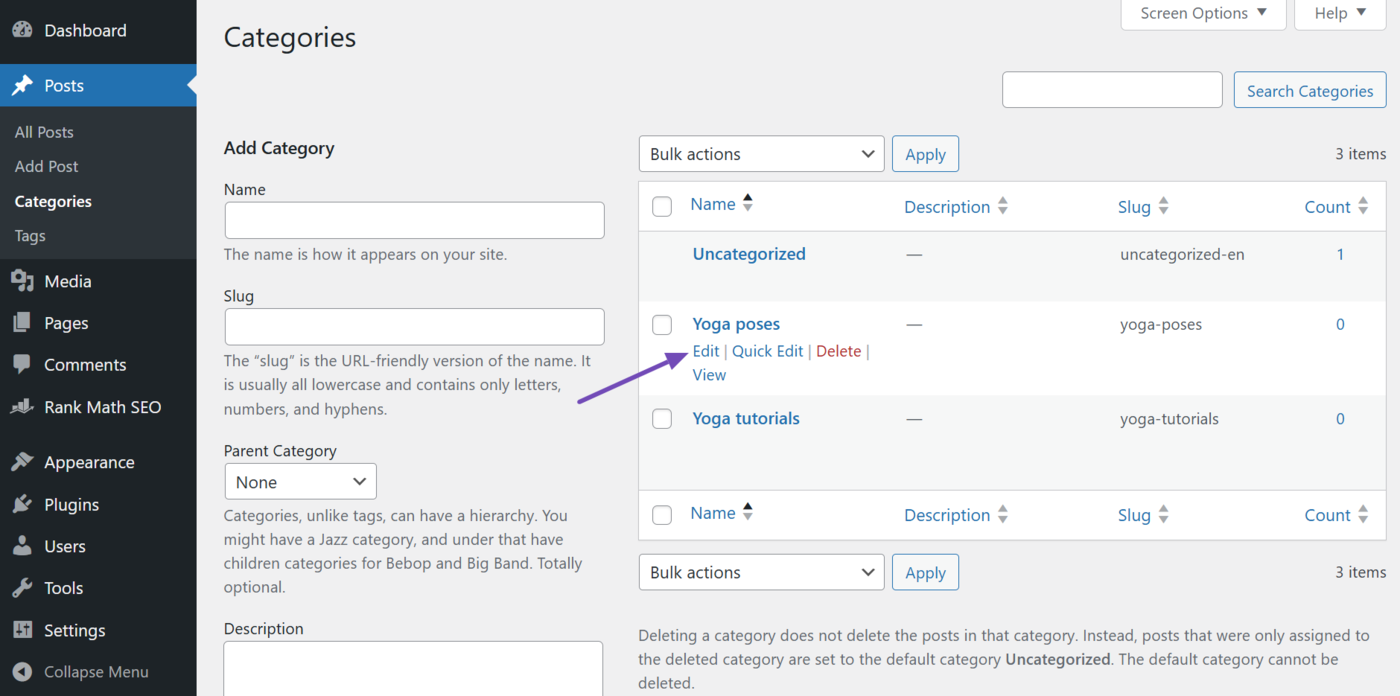The width and height of the screenshot is (1400, 696).
Task: Check the Yoga tutorials checkbox
Action: point(661,418)
